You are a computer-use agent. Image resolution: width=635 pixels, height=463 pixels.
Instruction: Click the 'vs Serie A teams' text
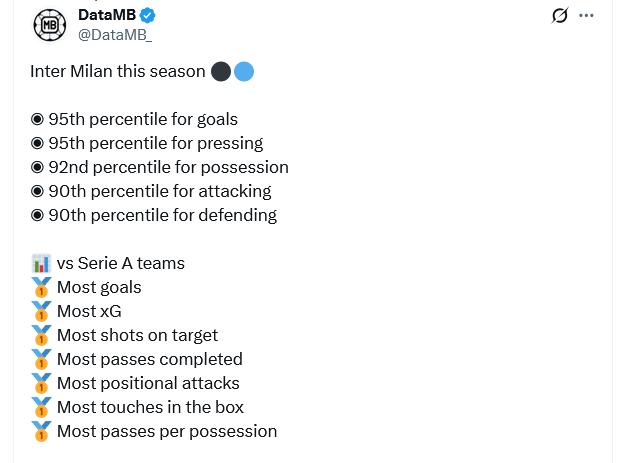click(121, 264)
